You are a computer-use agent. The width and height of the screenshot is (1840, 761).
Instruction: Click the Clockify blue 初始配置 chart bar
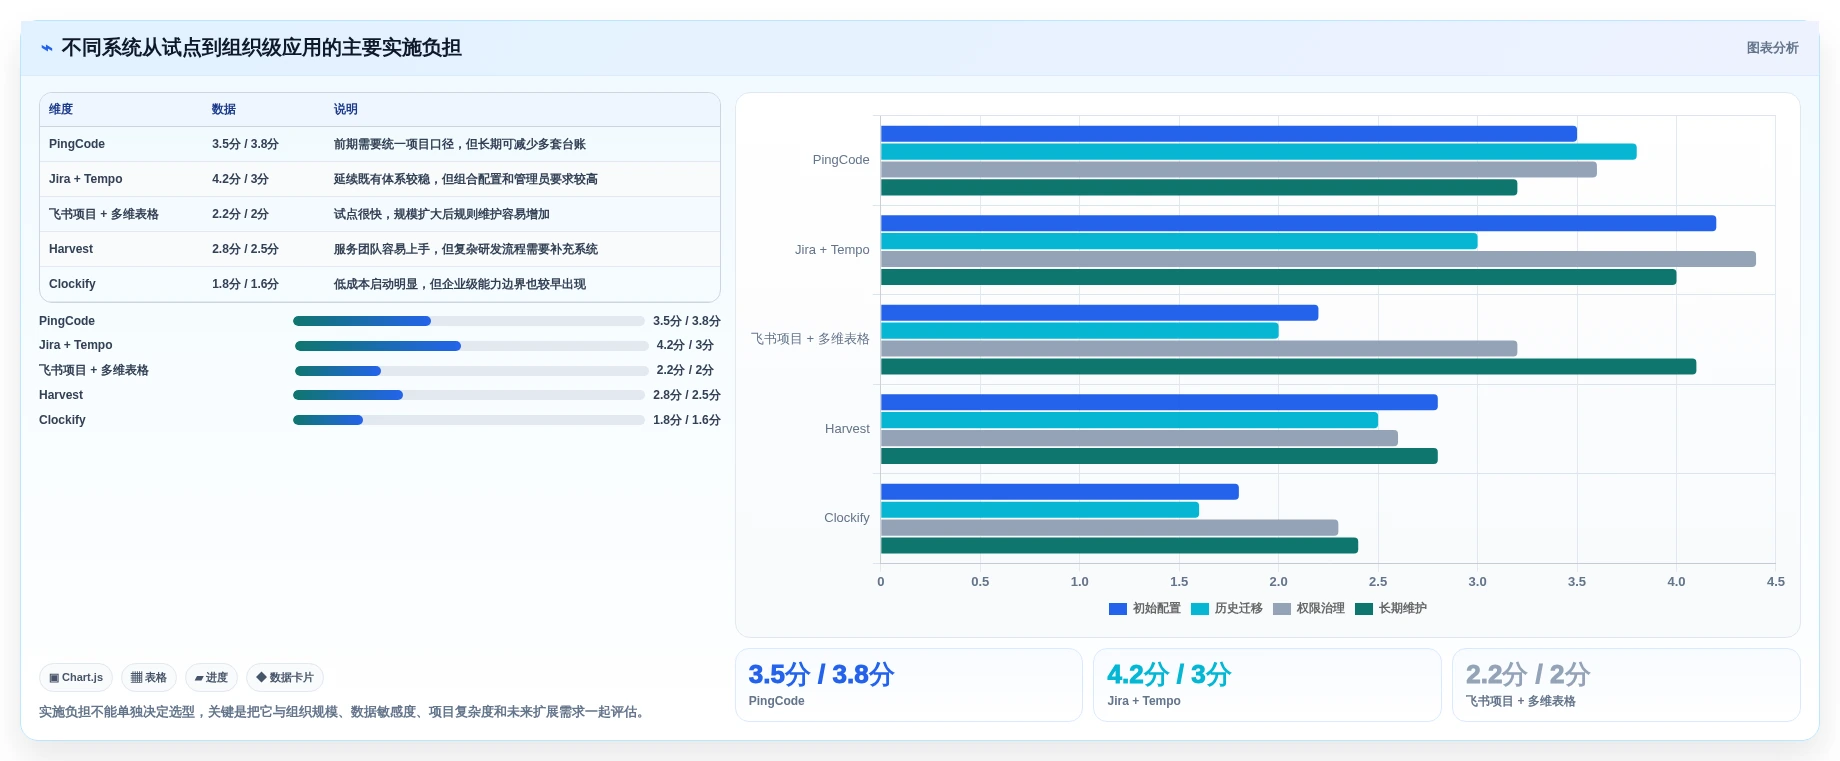[x=1060, y=492]
